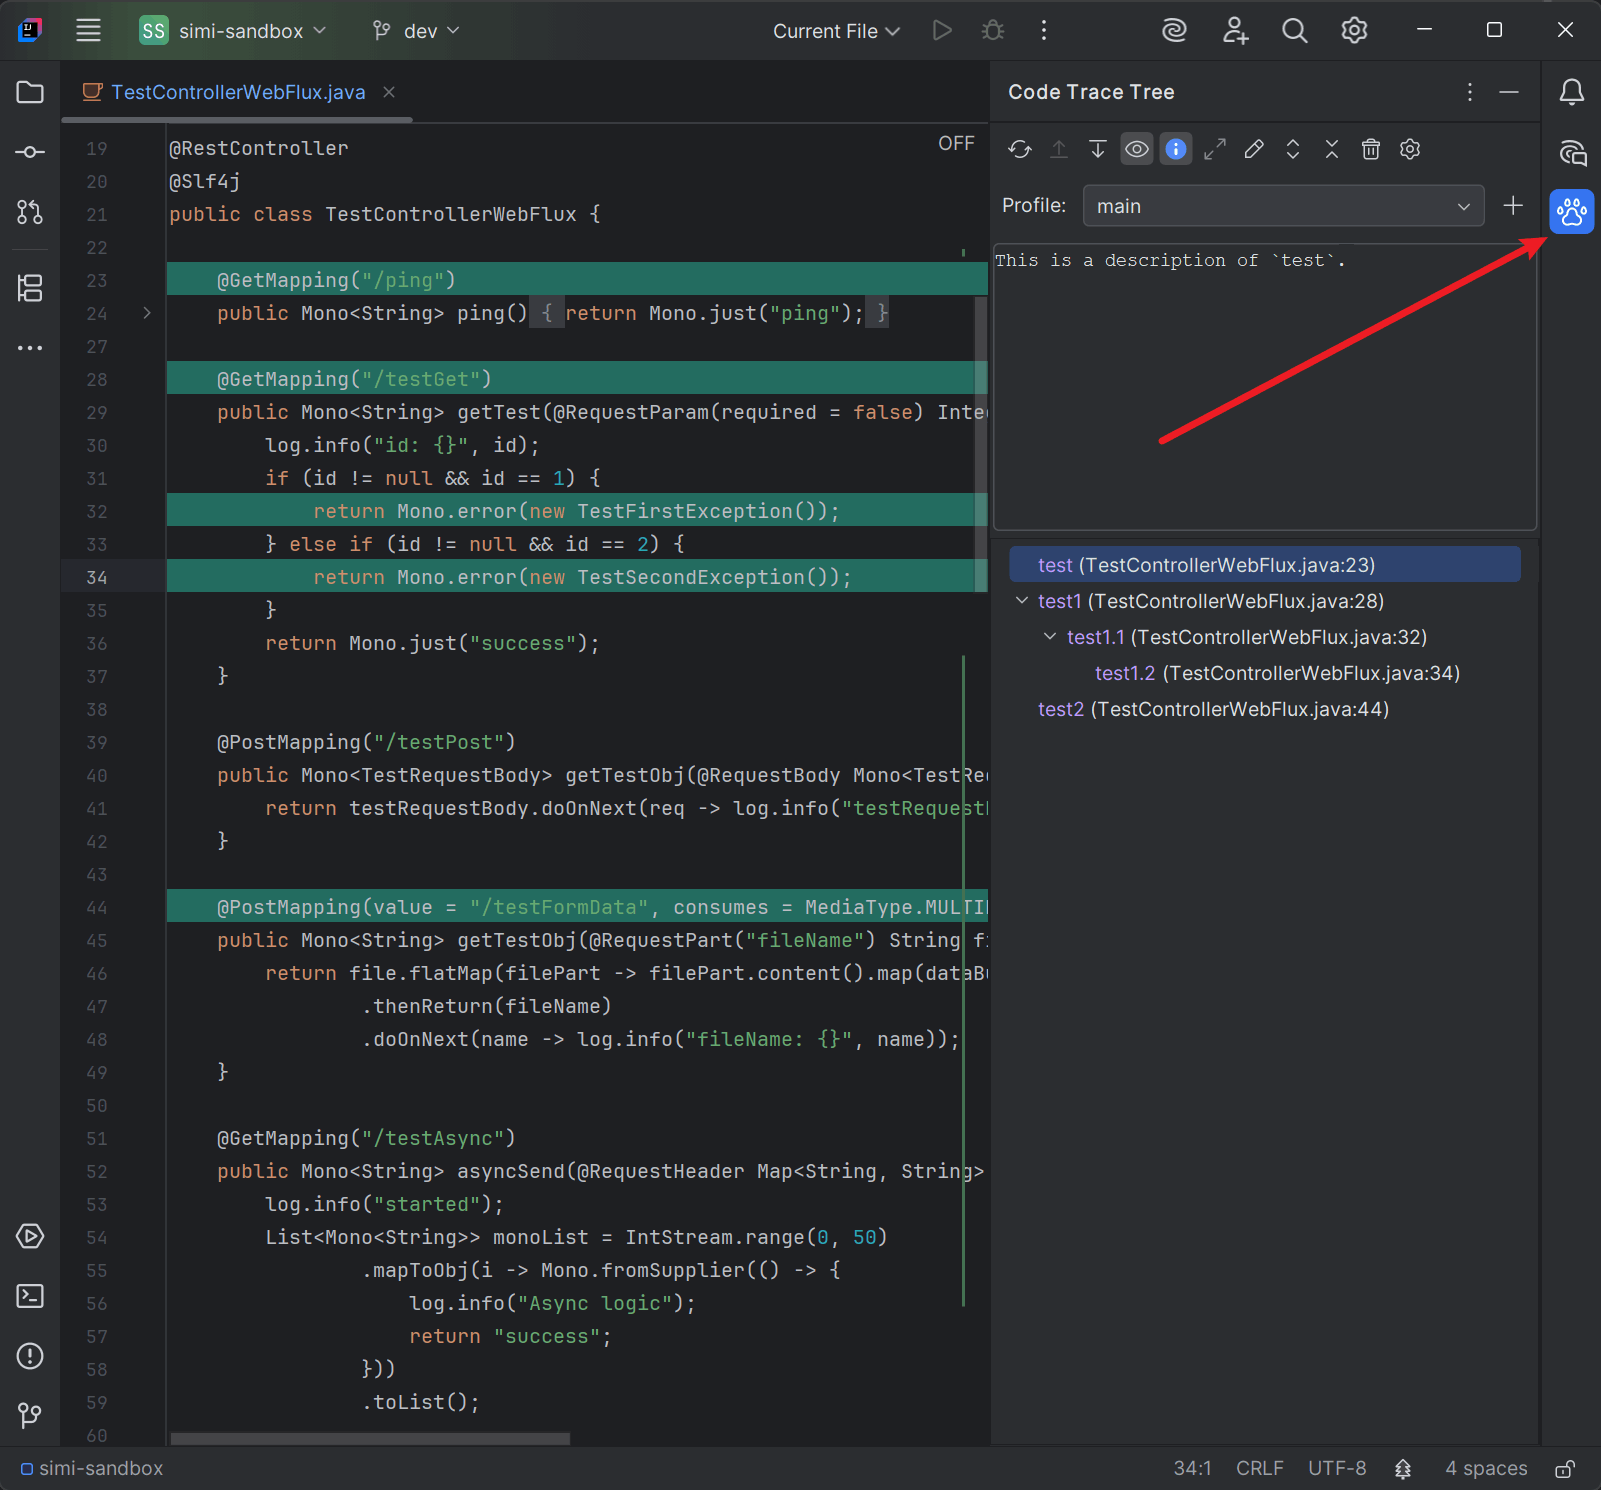Open the AI Assistant swirl icon
The height and width of the screenshot is (1490, 1601).
(x=1175, y=31)
